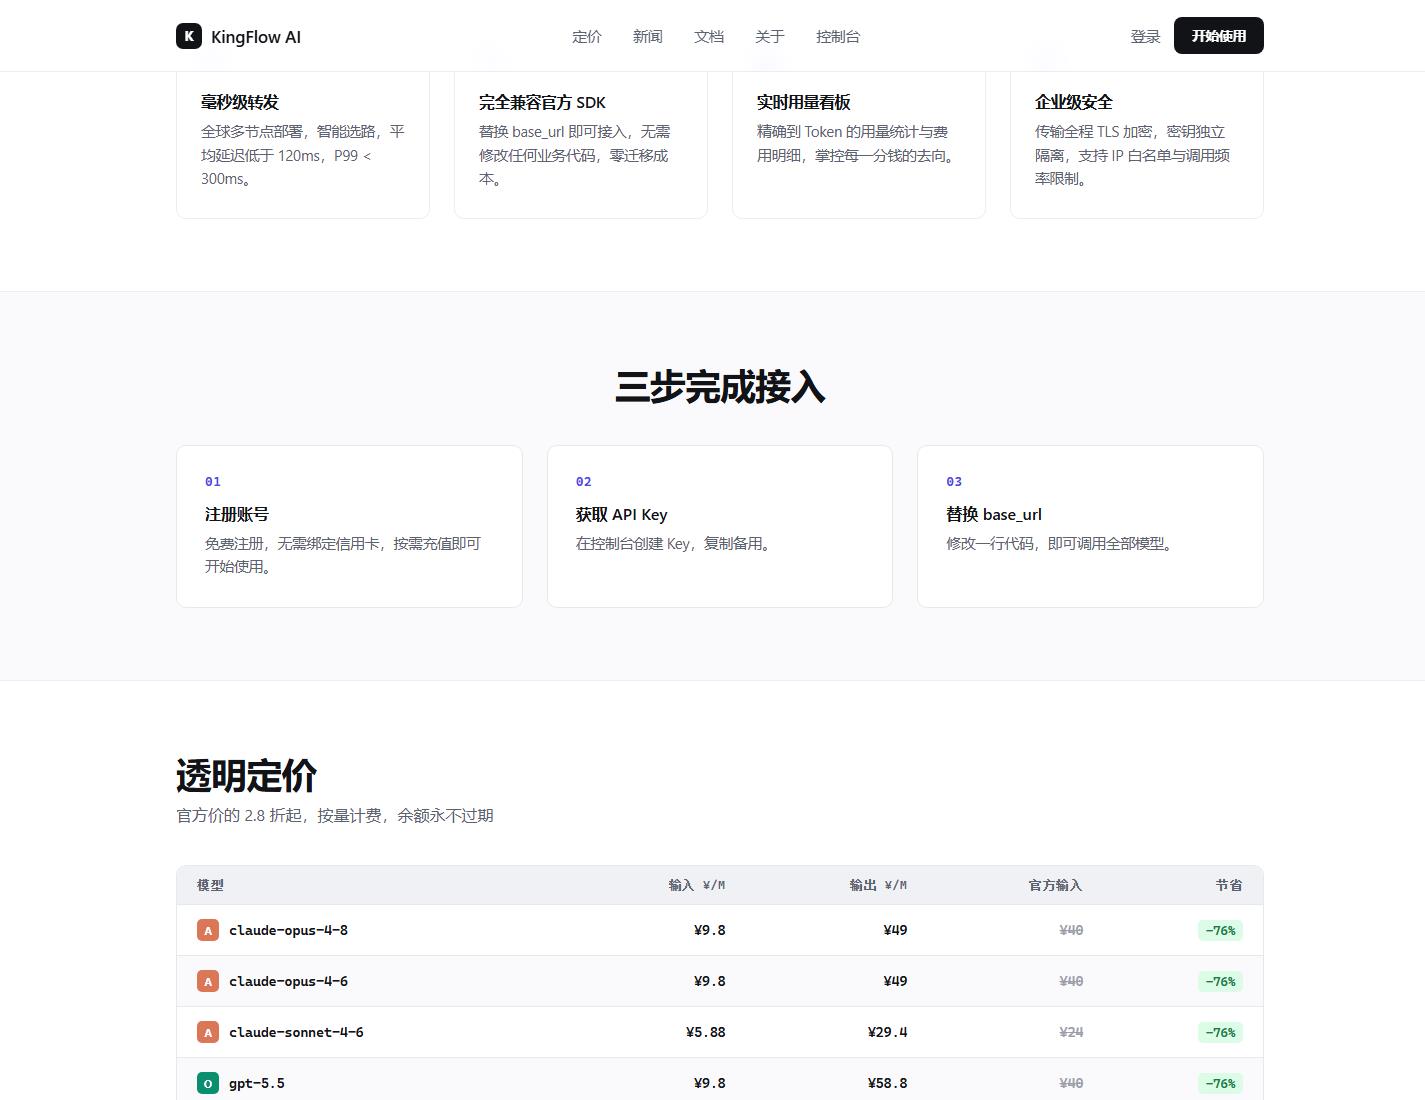Click the Anthropic icon beside claude-opus-4-6

pos(208,982)
